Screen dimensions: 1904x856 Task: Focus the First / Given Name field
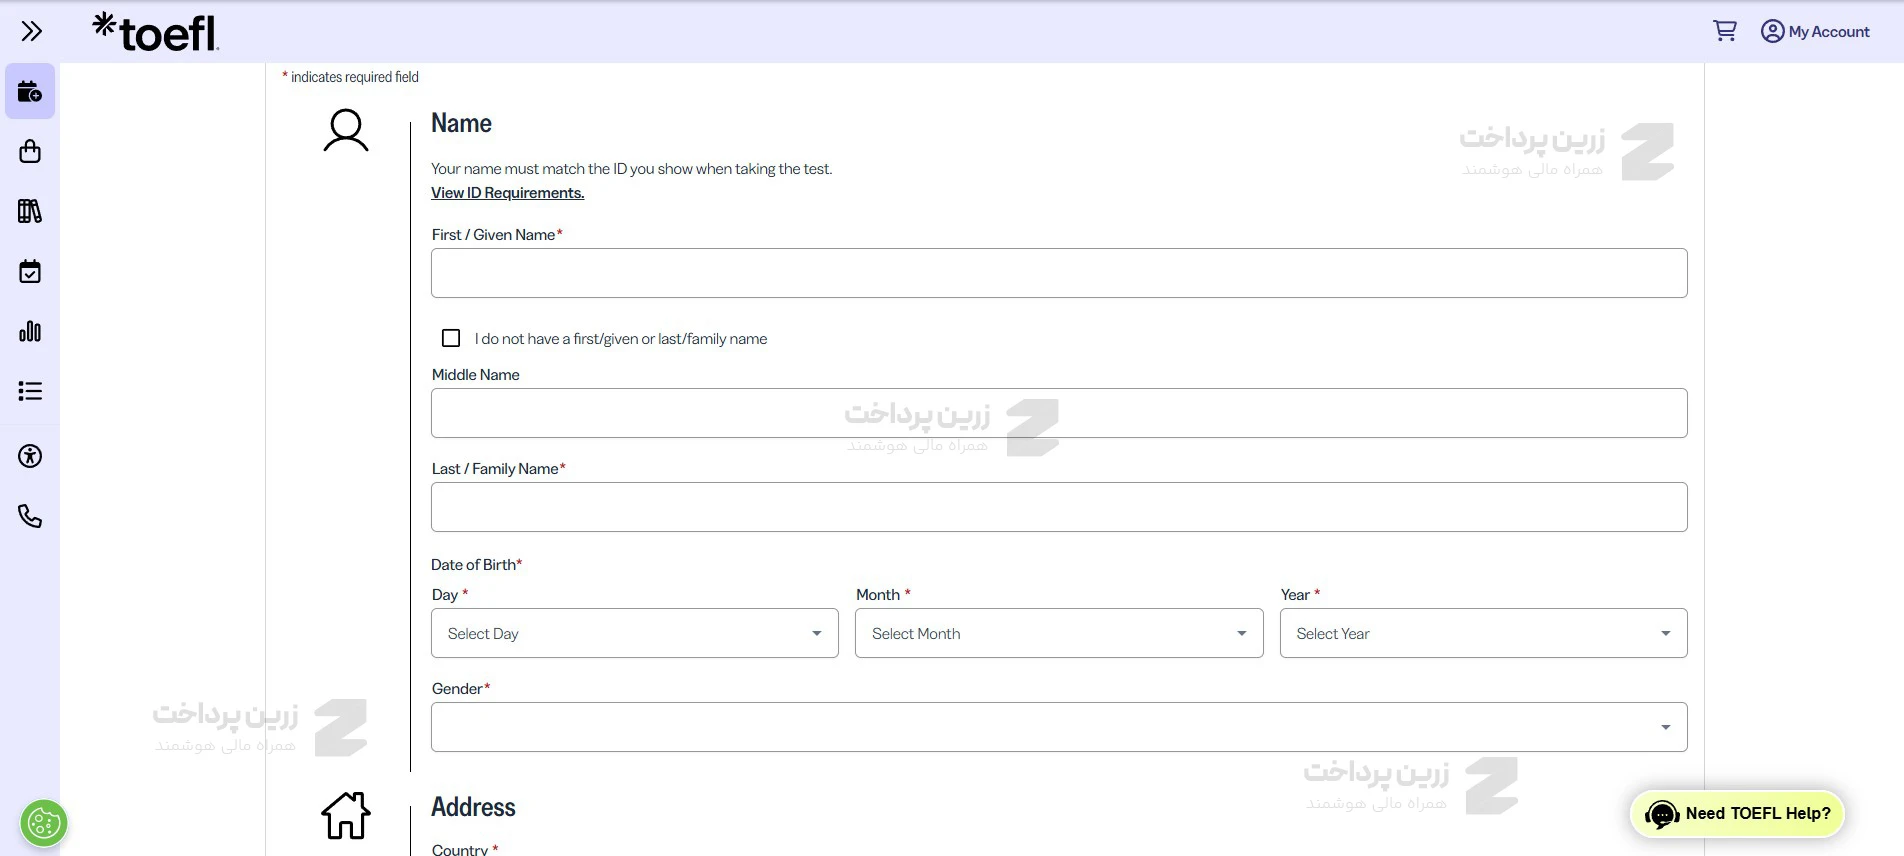point(1058,273)
